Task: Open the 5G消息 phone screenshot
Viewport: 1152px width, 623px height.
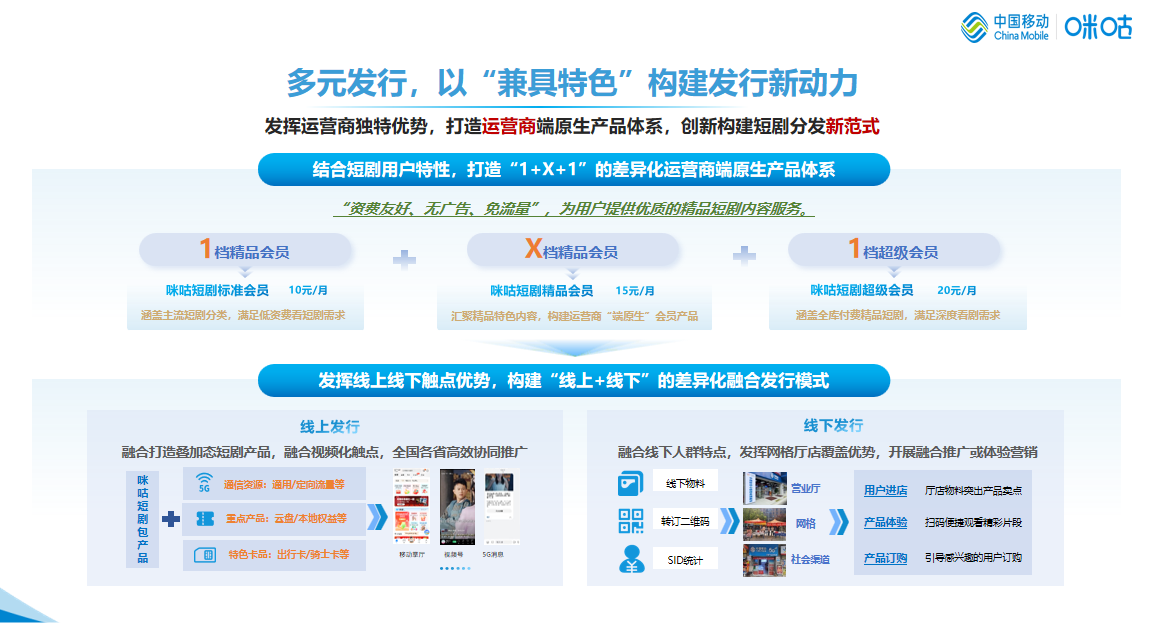Action: pyautogui.click(x=502, y=508)
